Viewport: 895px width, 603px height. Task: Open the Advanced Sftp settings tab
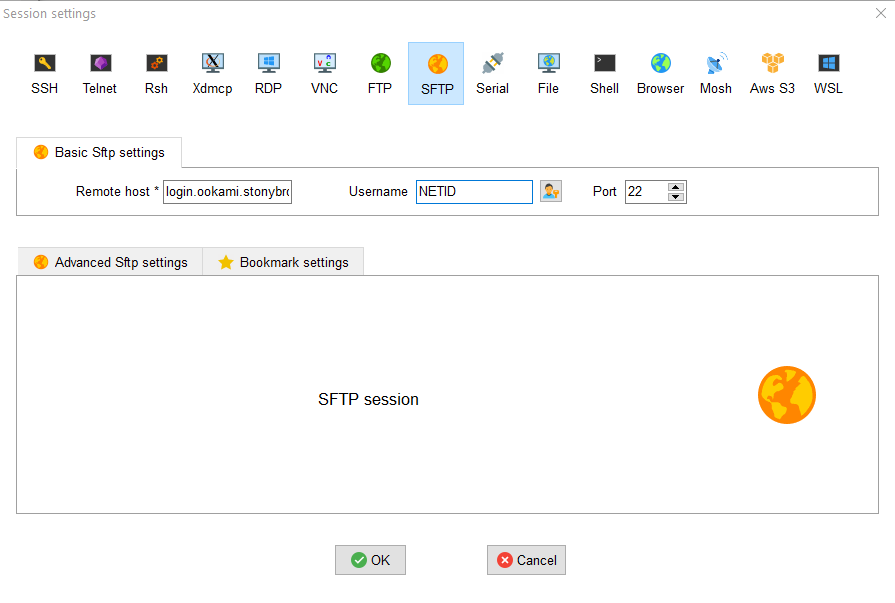(x=110, y=262)
